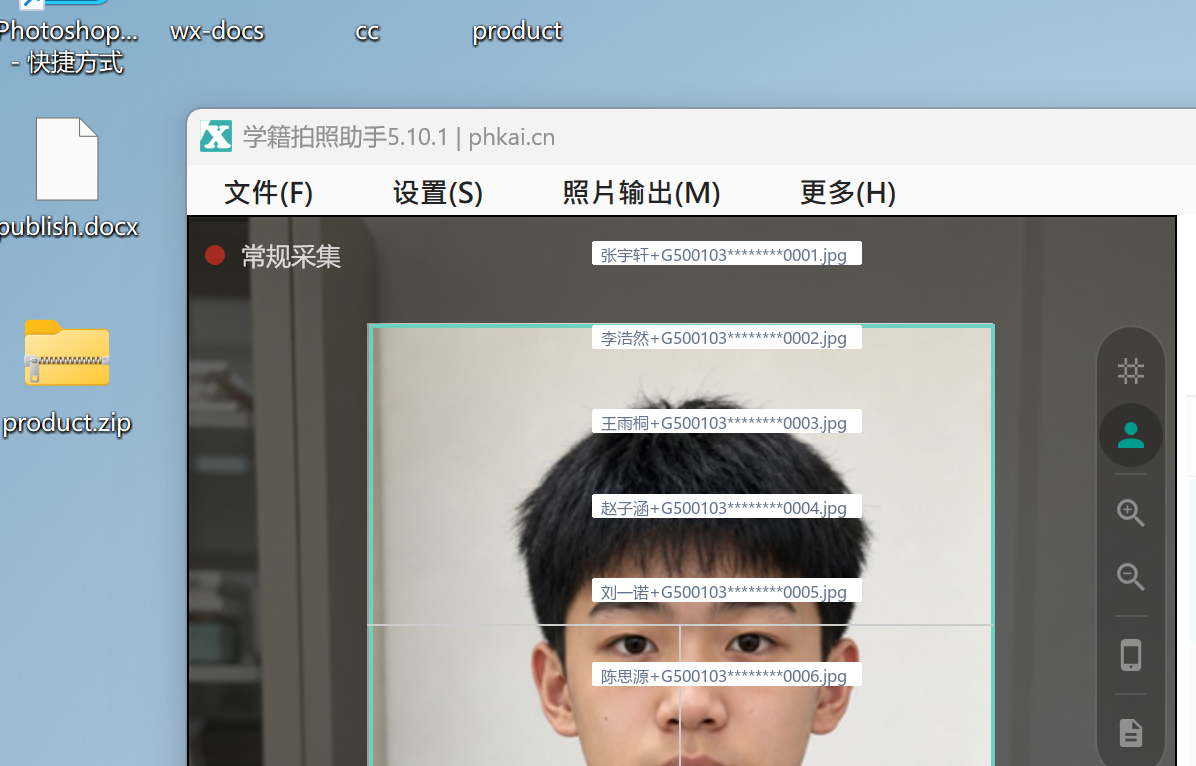Click the mobile phone icon
The width and height of the screenshot is (1196, 766).
(x=1130, y=655)
